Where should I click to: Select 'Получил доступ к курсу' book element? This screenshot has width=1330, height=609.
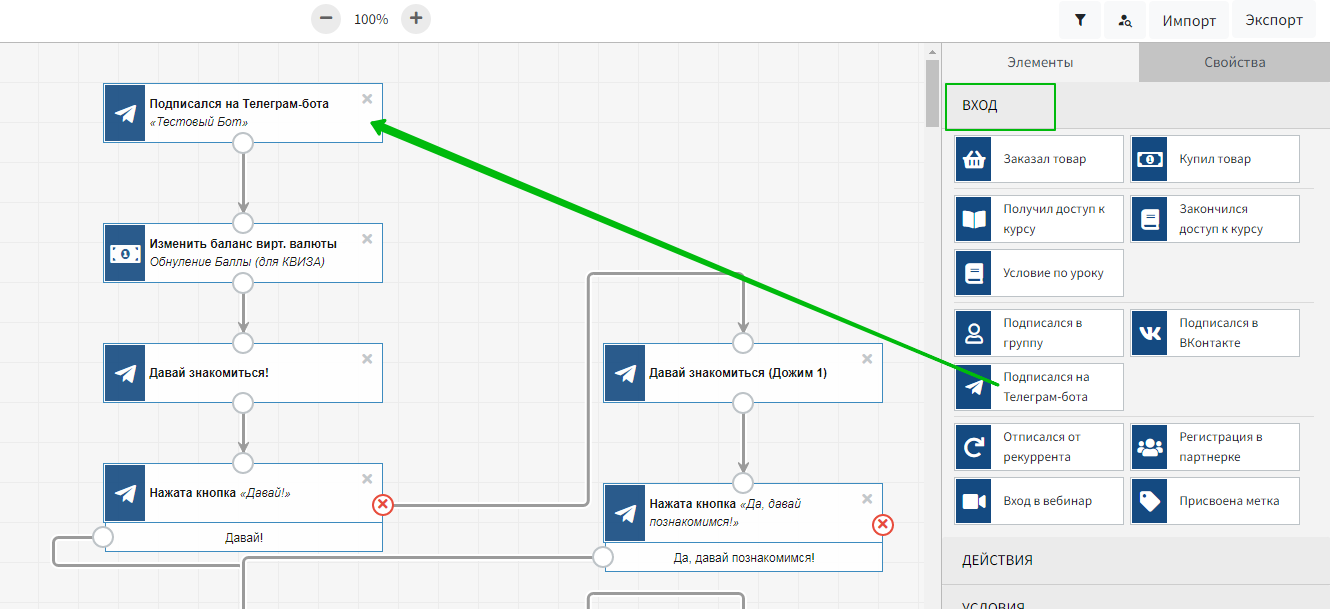tap(1038, 219)
